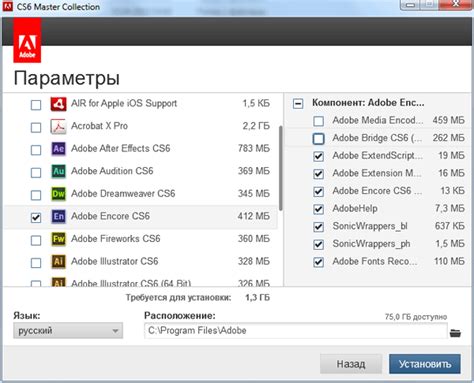Click the Установить install button

(425, 364)
